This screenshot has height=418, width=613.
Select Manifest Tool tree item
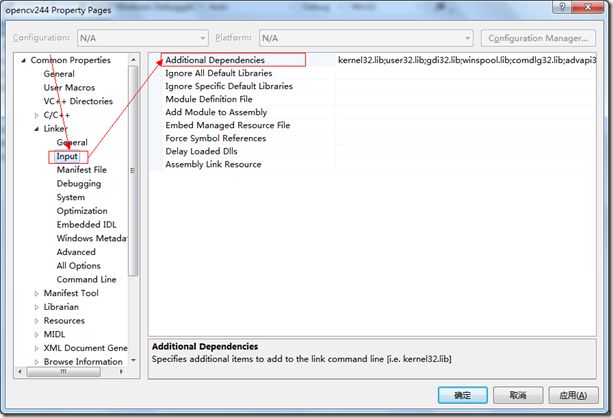click(x=71, y=293)
